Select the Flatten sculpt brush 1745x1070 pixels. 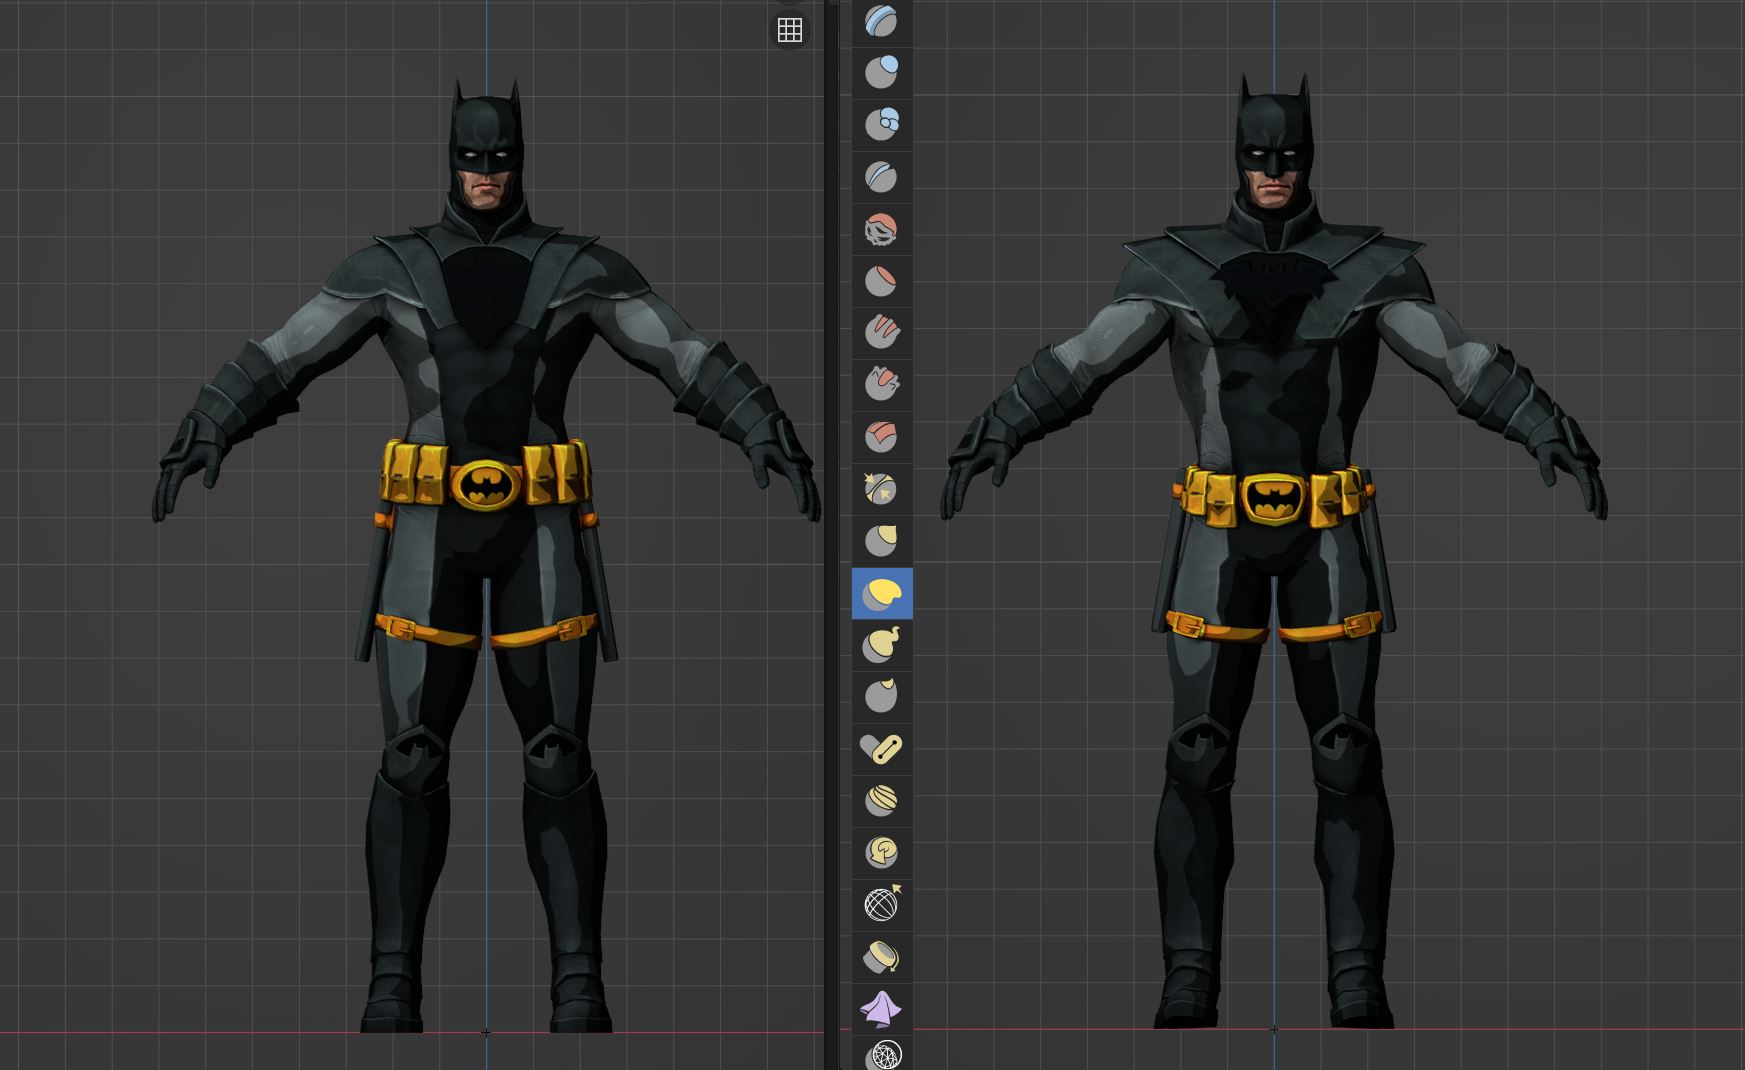point(881,281)
